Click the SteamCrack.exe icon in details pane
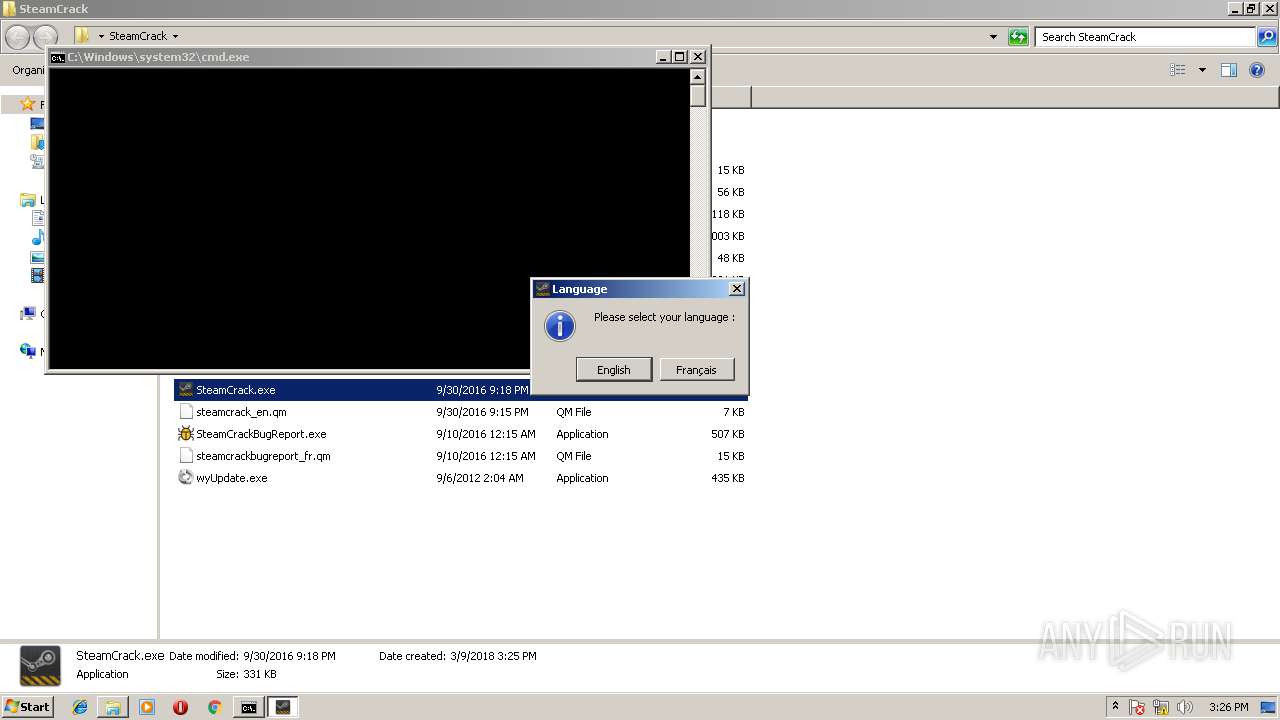Viewport: 1280px width, 720px height. pos(40,666)
